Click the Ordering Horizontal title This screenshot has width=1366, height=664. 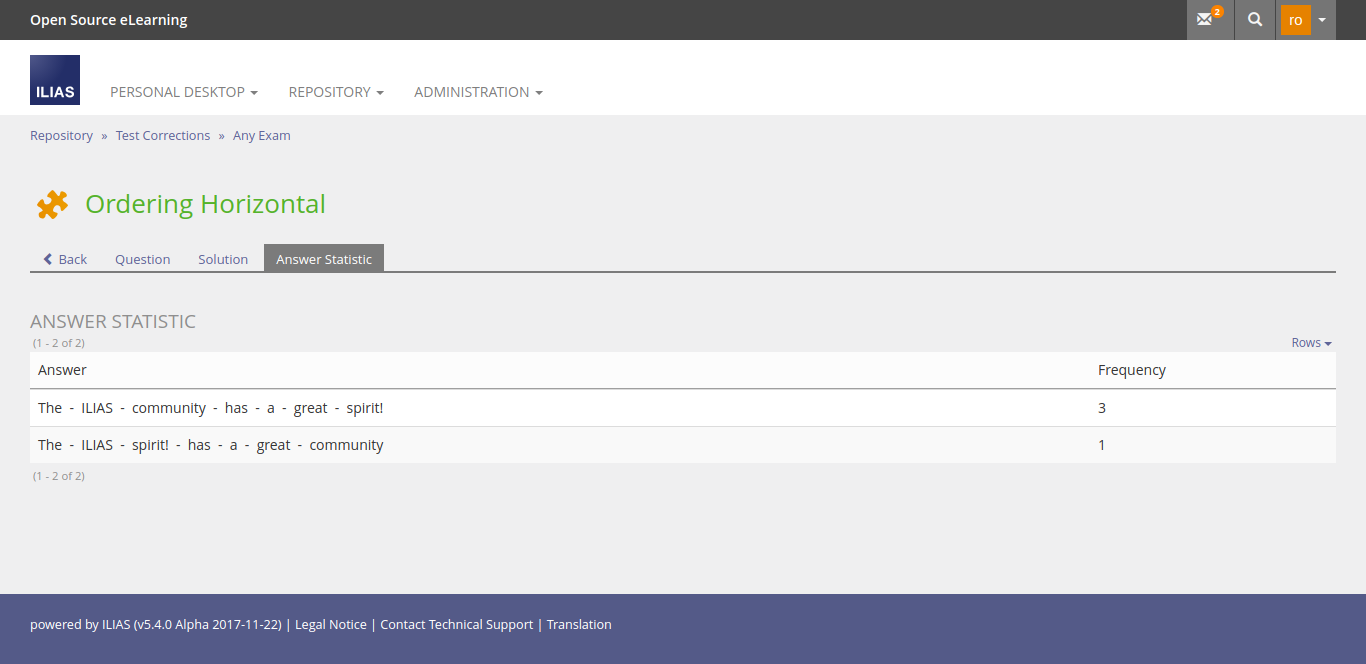[205, 204]
